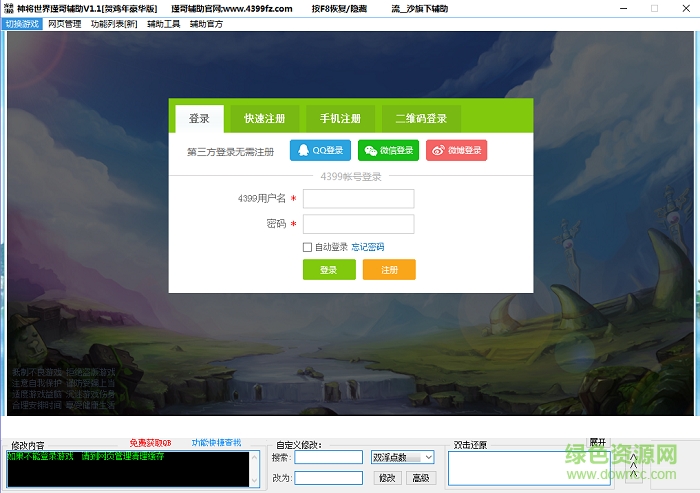The height and width of the screenshot is (493, 700).
Task: Open the 辅助工具 menu
Action: click(x=163, y=24)
